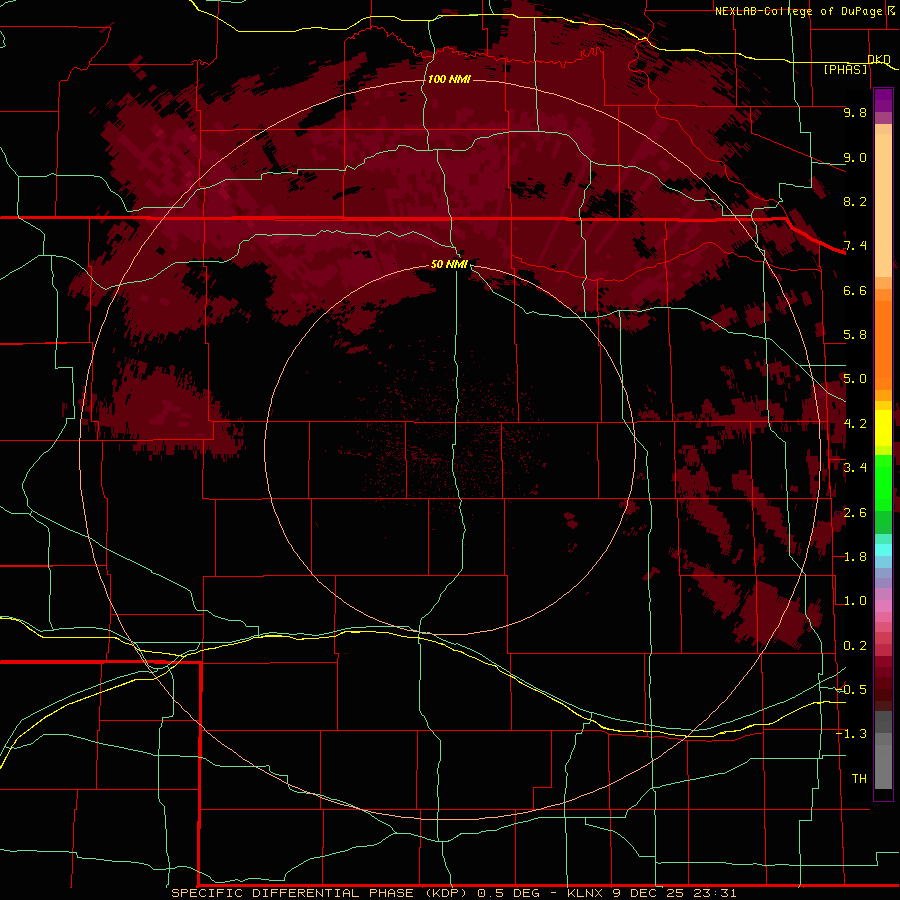Image resolution: width=900 pixels, height=900 pixels.
Task: Click the KLNX station identifier
Action: click(585, 893)
